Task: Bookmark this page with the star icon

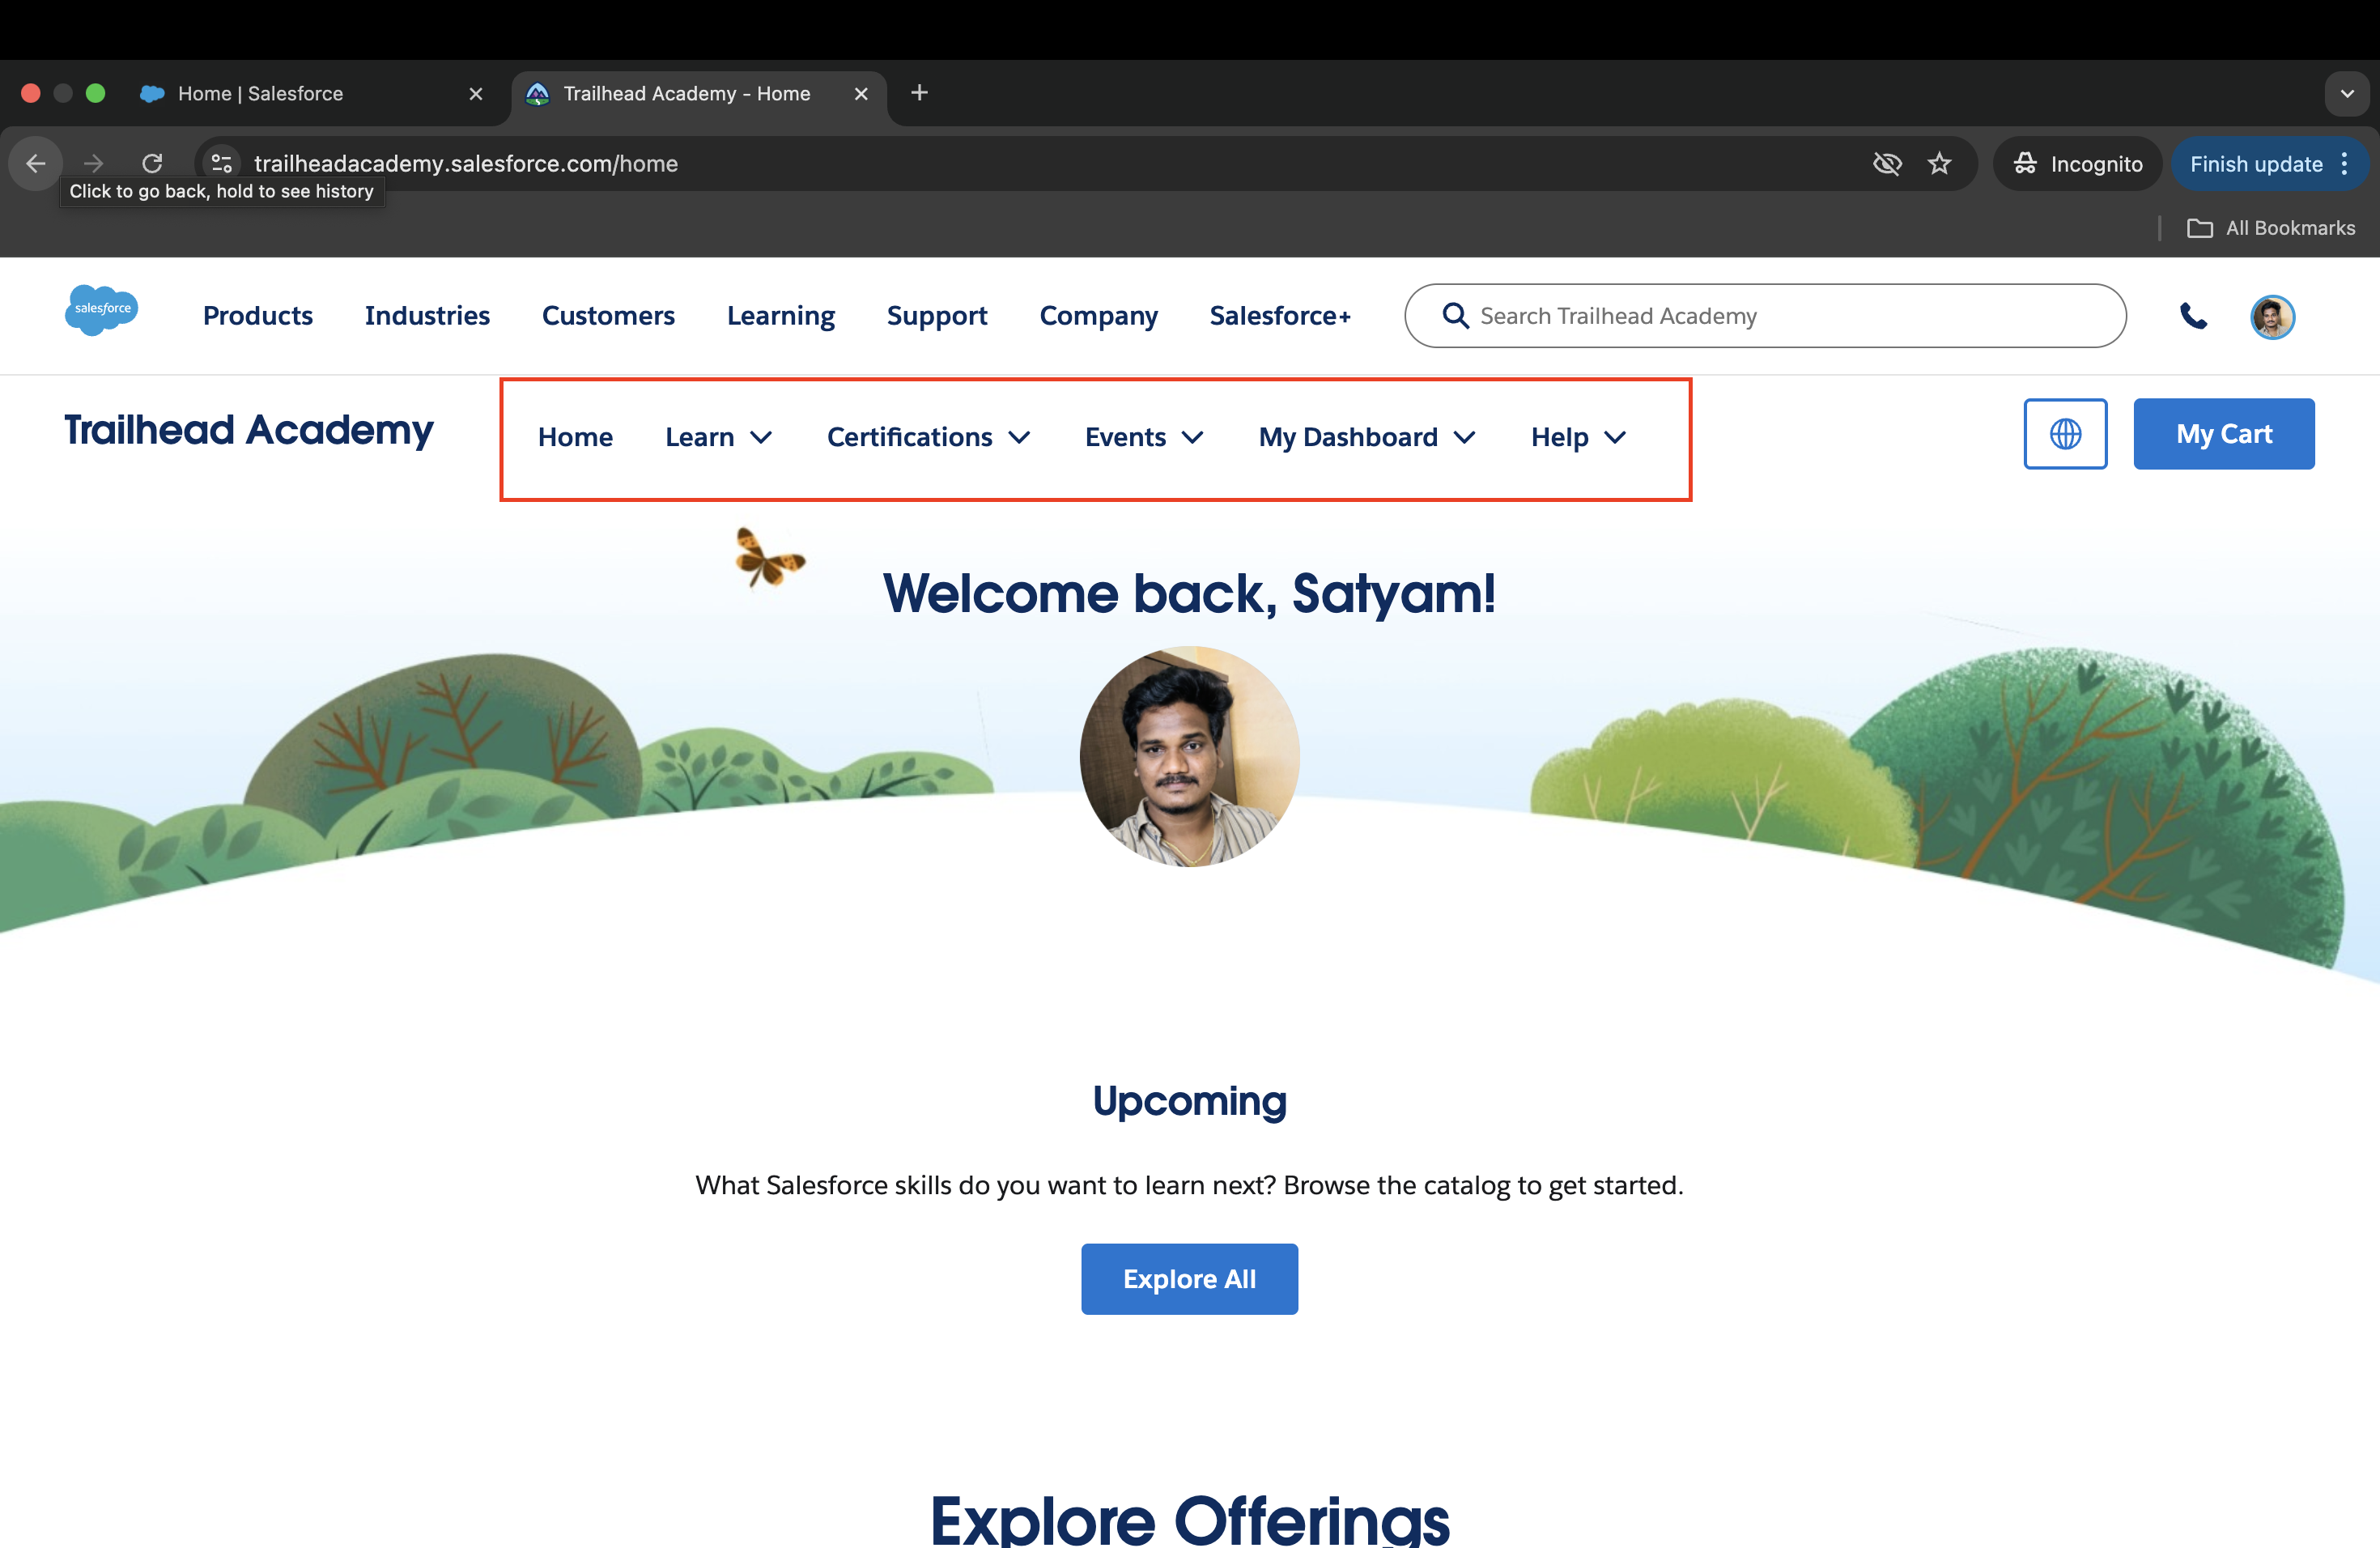Action: point(1939,164)
